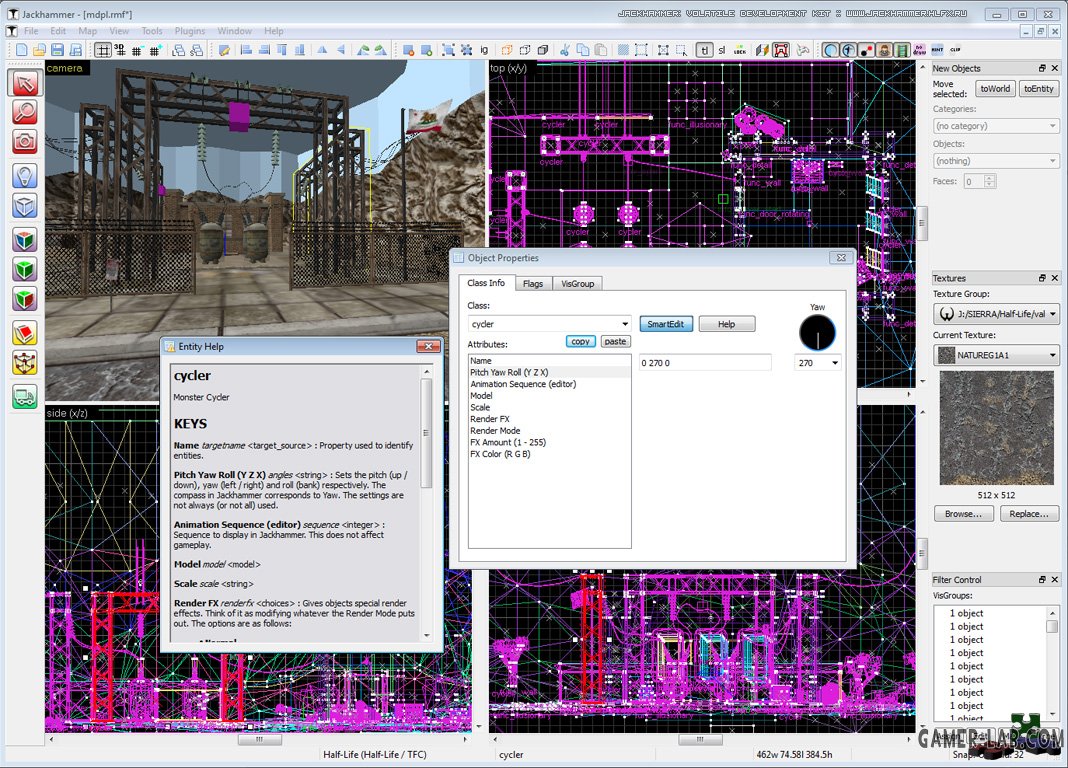
Task: Pick the Block creation tool
Action: click(25, 206)
